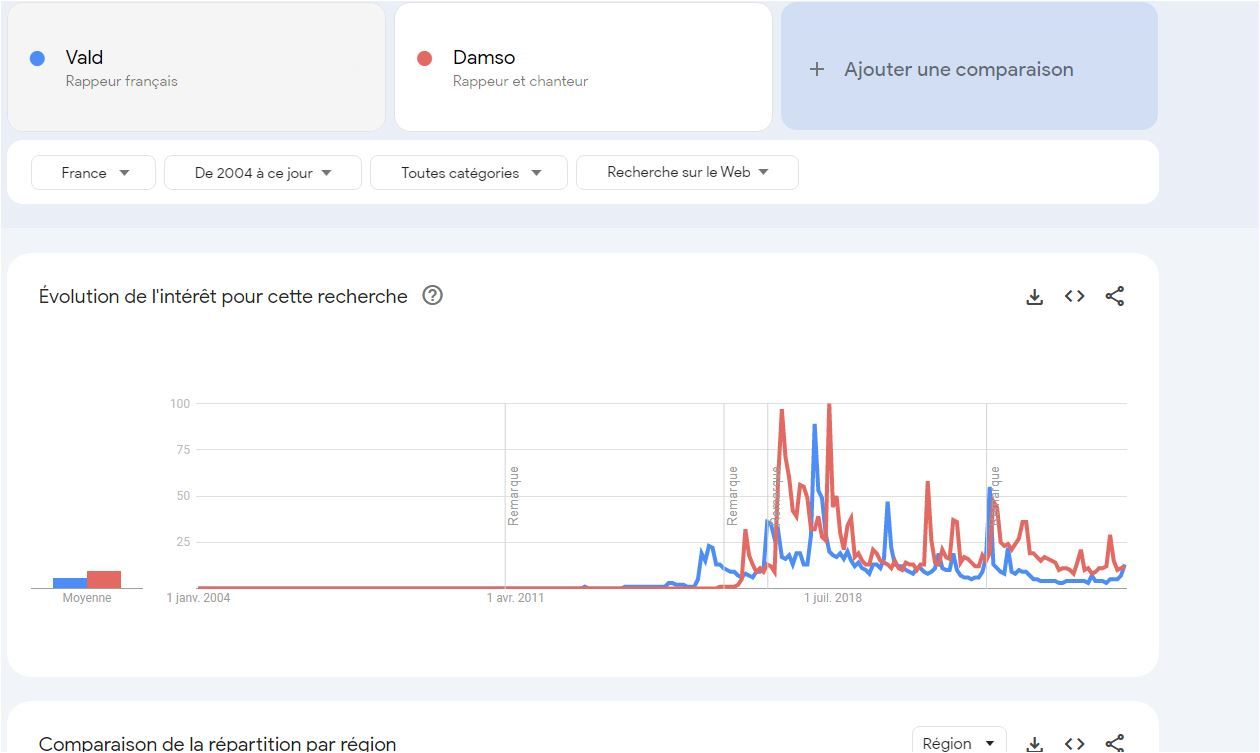Share the regional comparison section
Screen dimensions: 1260x753
[1115, 743]
